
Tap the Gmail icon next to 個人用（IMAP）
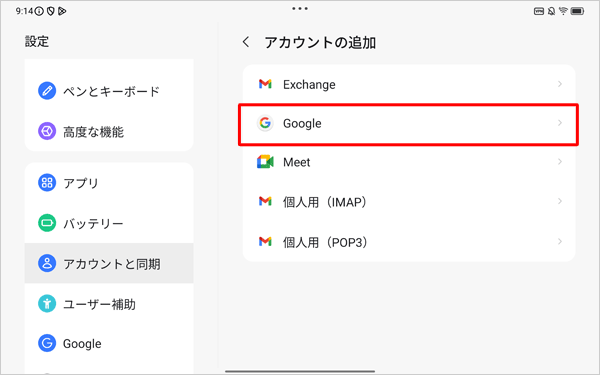point(265,201)
